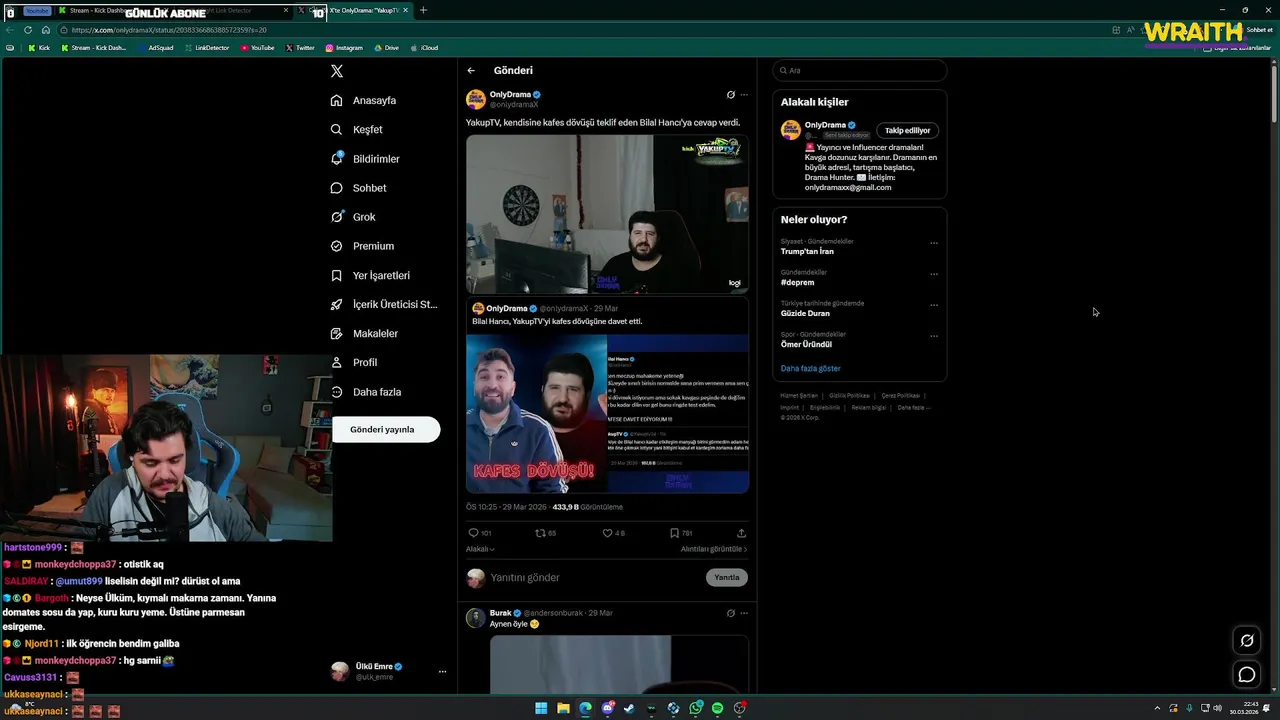
Task: Click Alıntıları görüntüle link
Action: (x=714, y=549)
